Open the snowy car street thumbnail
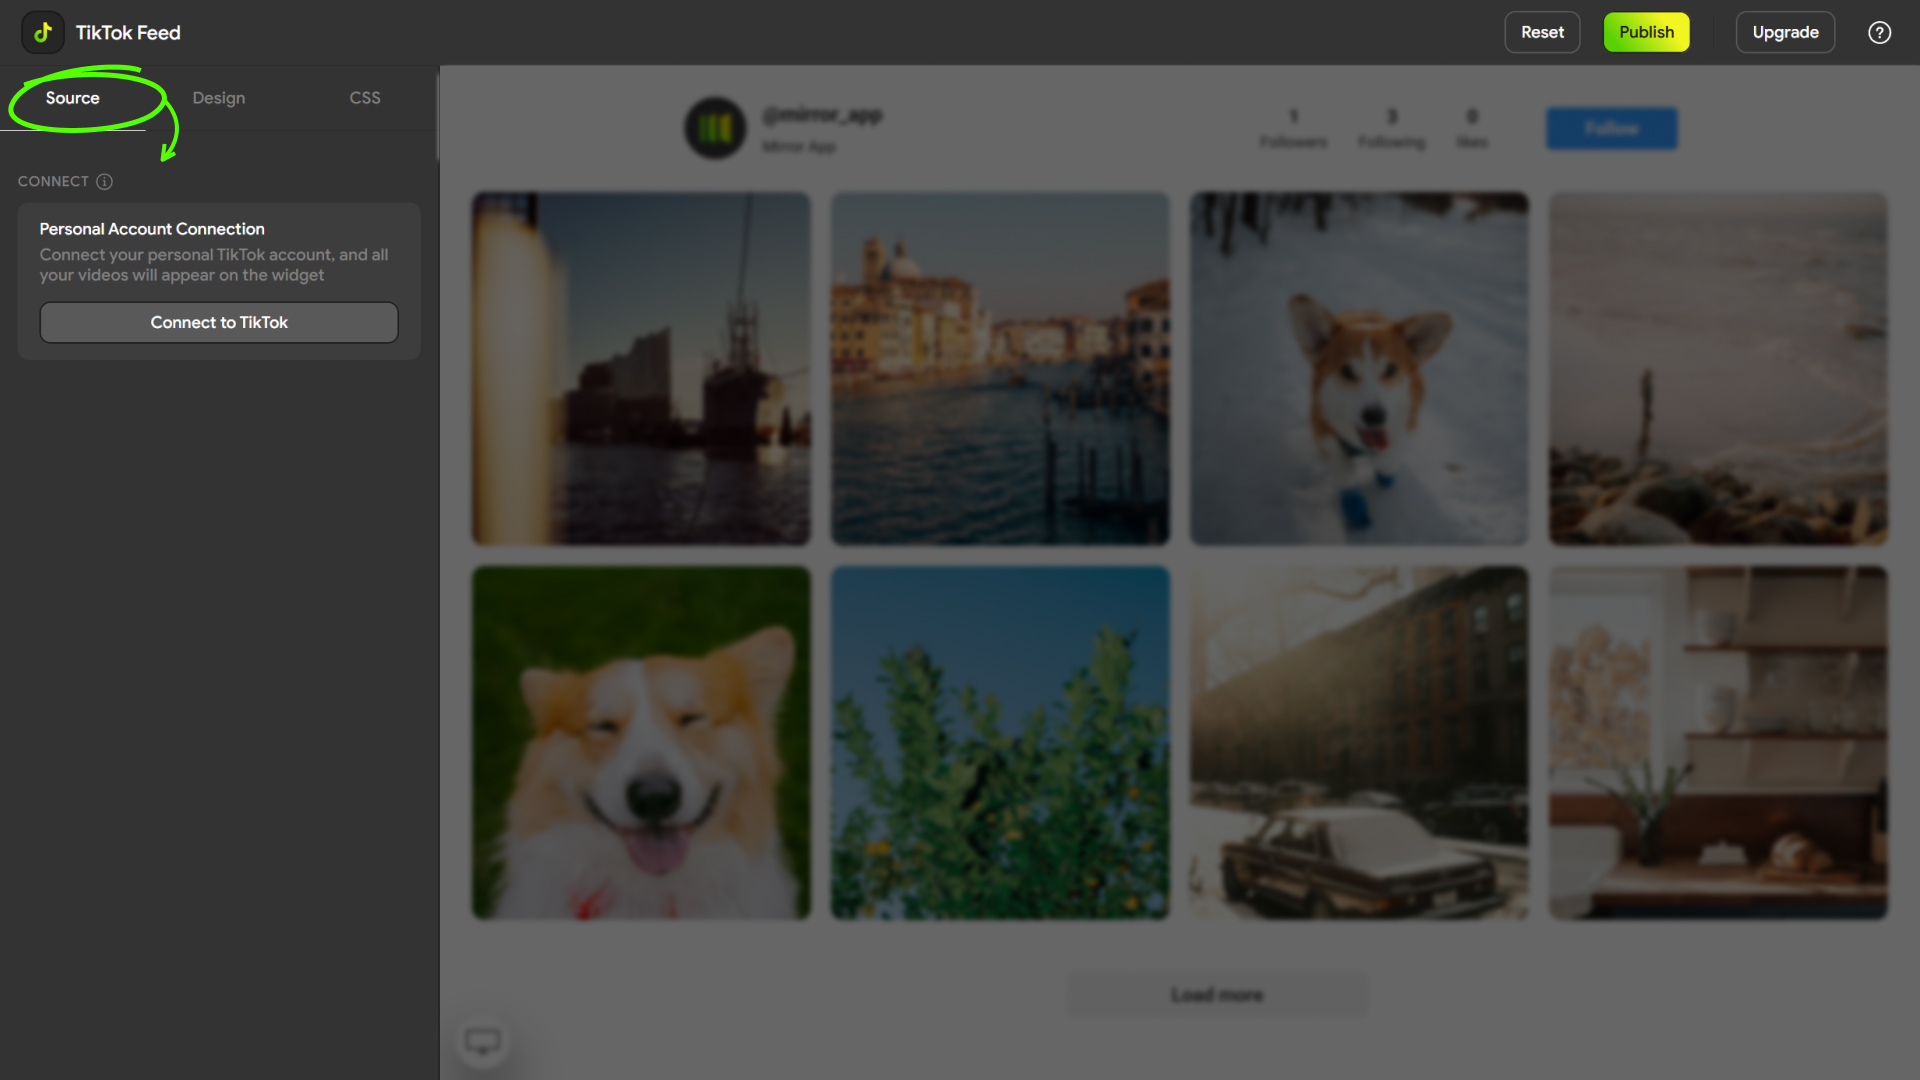Screen dimensions: 1920x1080 (1359, 743)
